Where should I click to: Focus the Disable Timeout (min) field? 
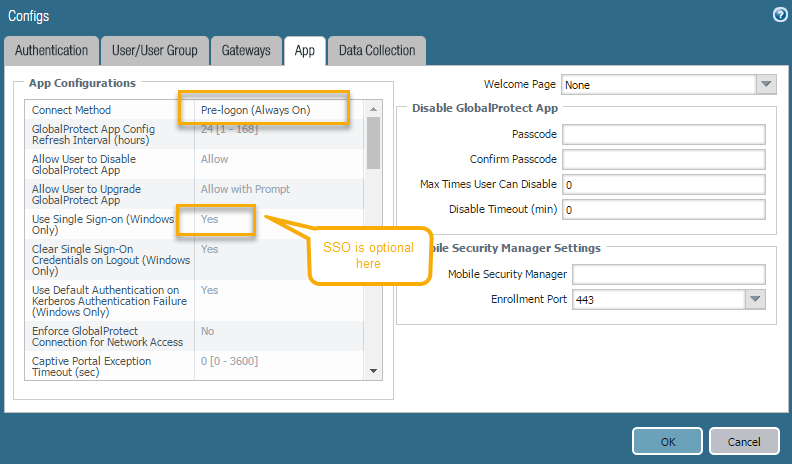[664, 210]
